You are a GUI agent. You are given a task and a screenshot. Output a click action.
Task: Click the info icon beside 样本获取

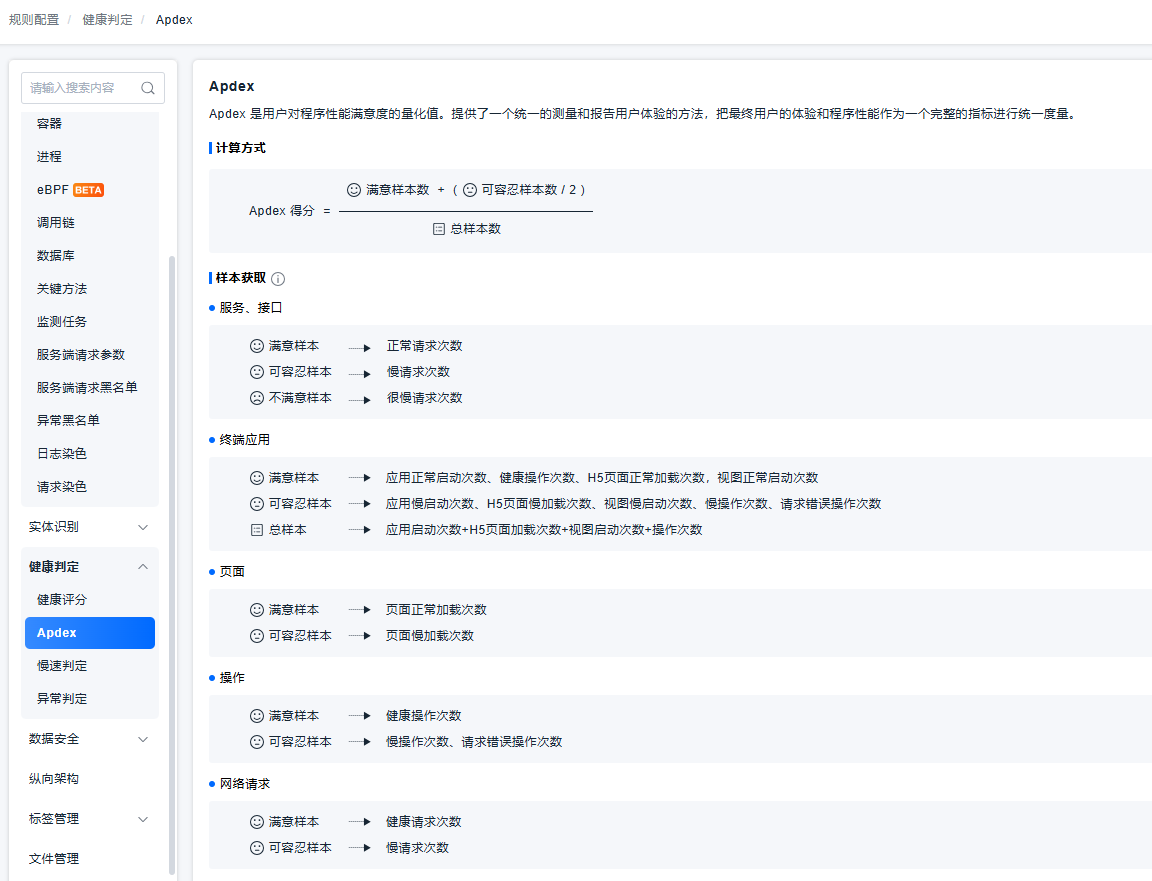coord(278,279)
